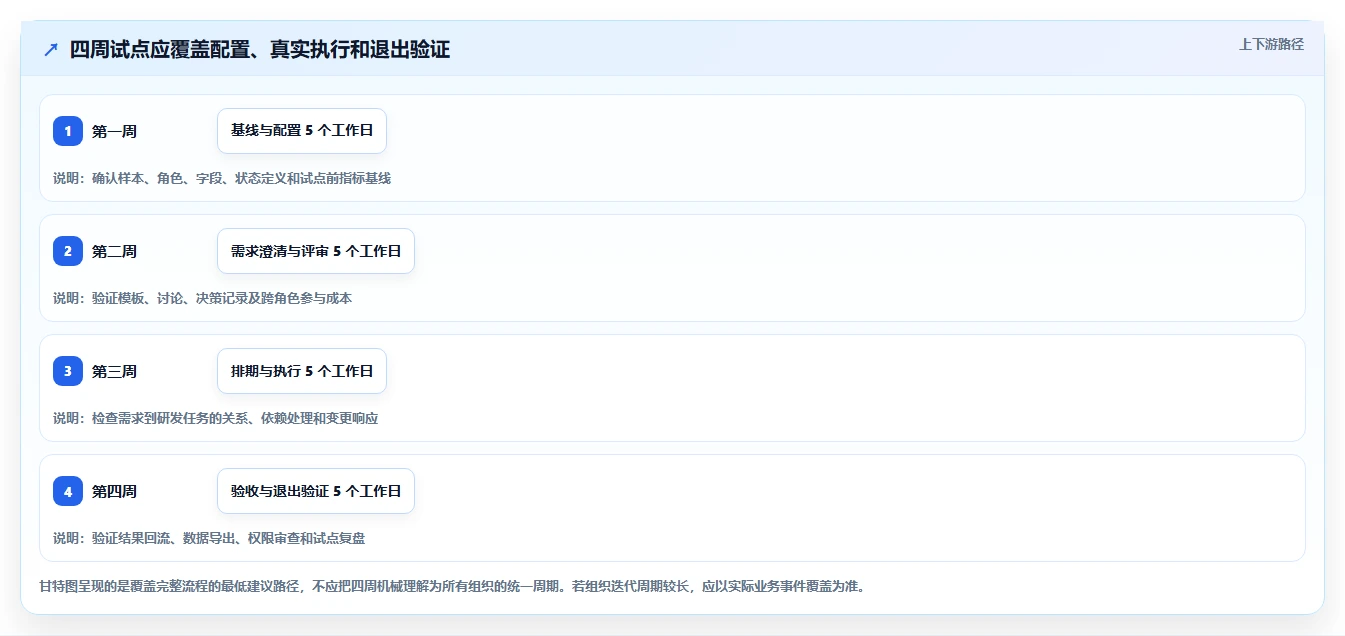This screenshot has height=636, width=1345.
Task: Click the step number 4 badge
Action: coord(68,491)
